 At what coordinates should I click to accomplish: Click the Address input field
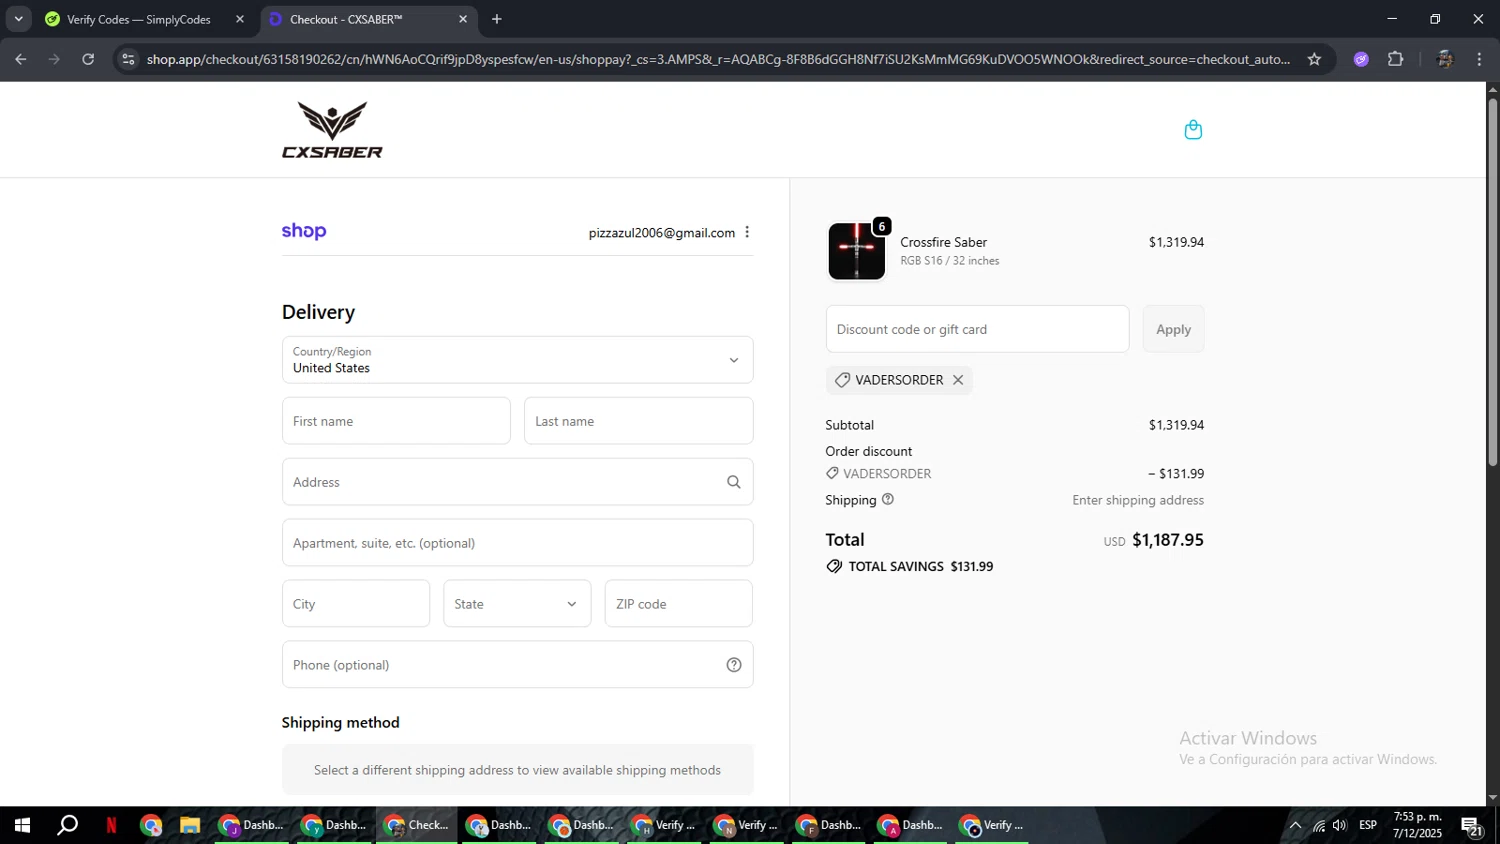tap(517, 482)
